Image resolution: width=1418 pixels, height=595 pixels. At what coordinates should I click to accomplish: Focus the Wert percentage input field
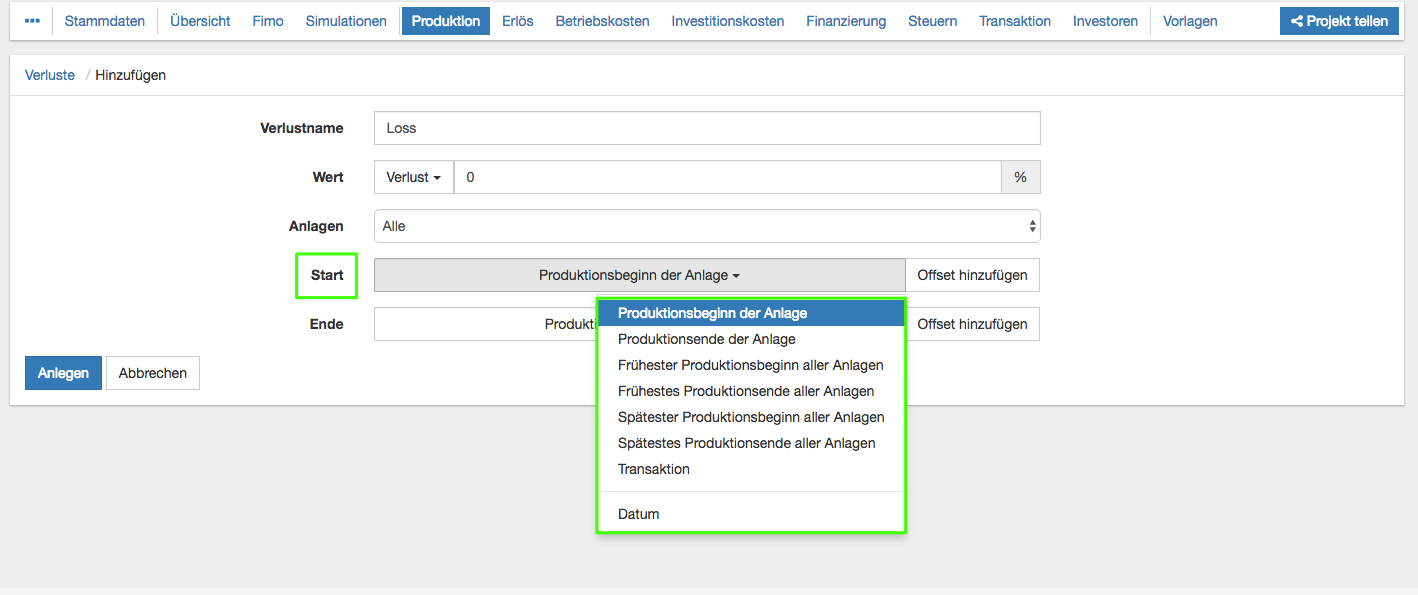pyautogui.click(x=726, y=177)
